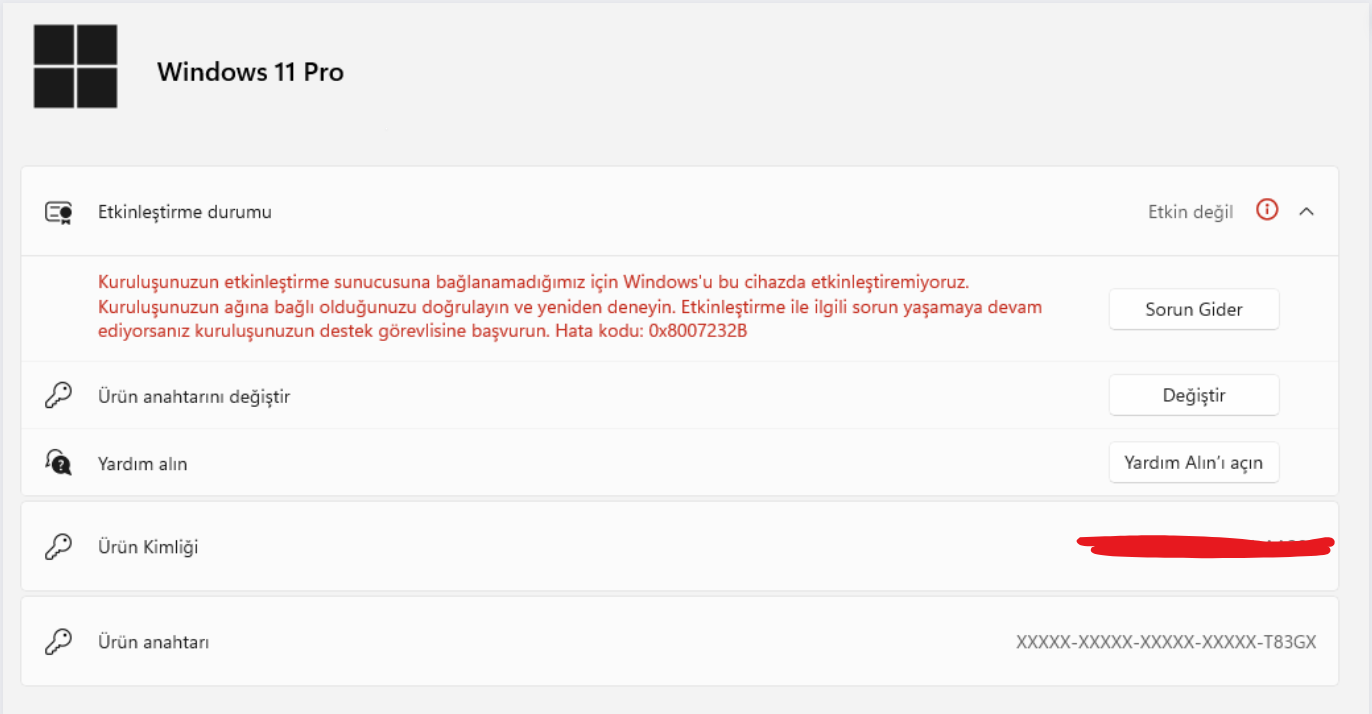The image size is (1372, 714).
Task: Collapse the Etkinleştirme durumu section chevron
Action: [x=1306, y=211]
